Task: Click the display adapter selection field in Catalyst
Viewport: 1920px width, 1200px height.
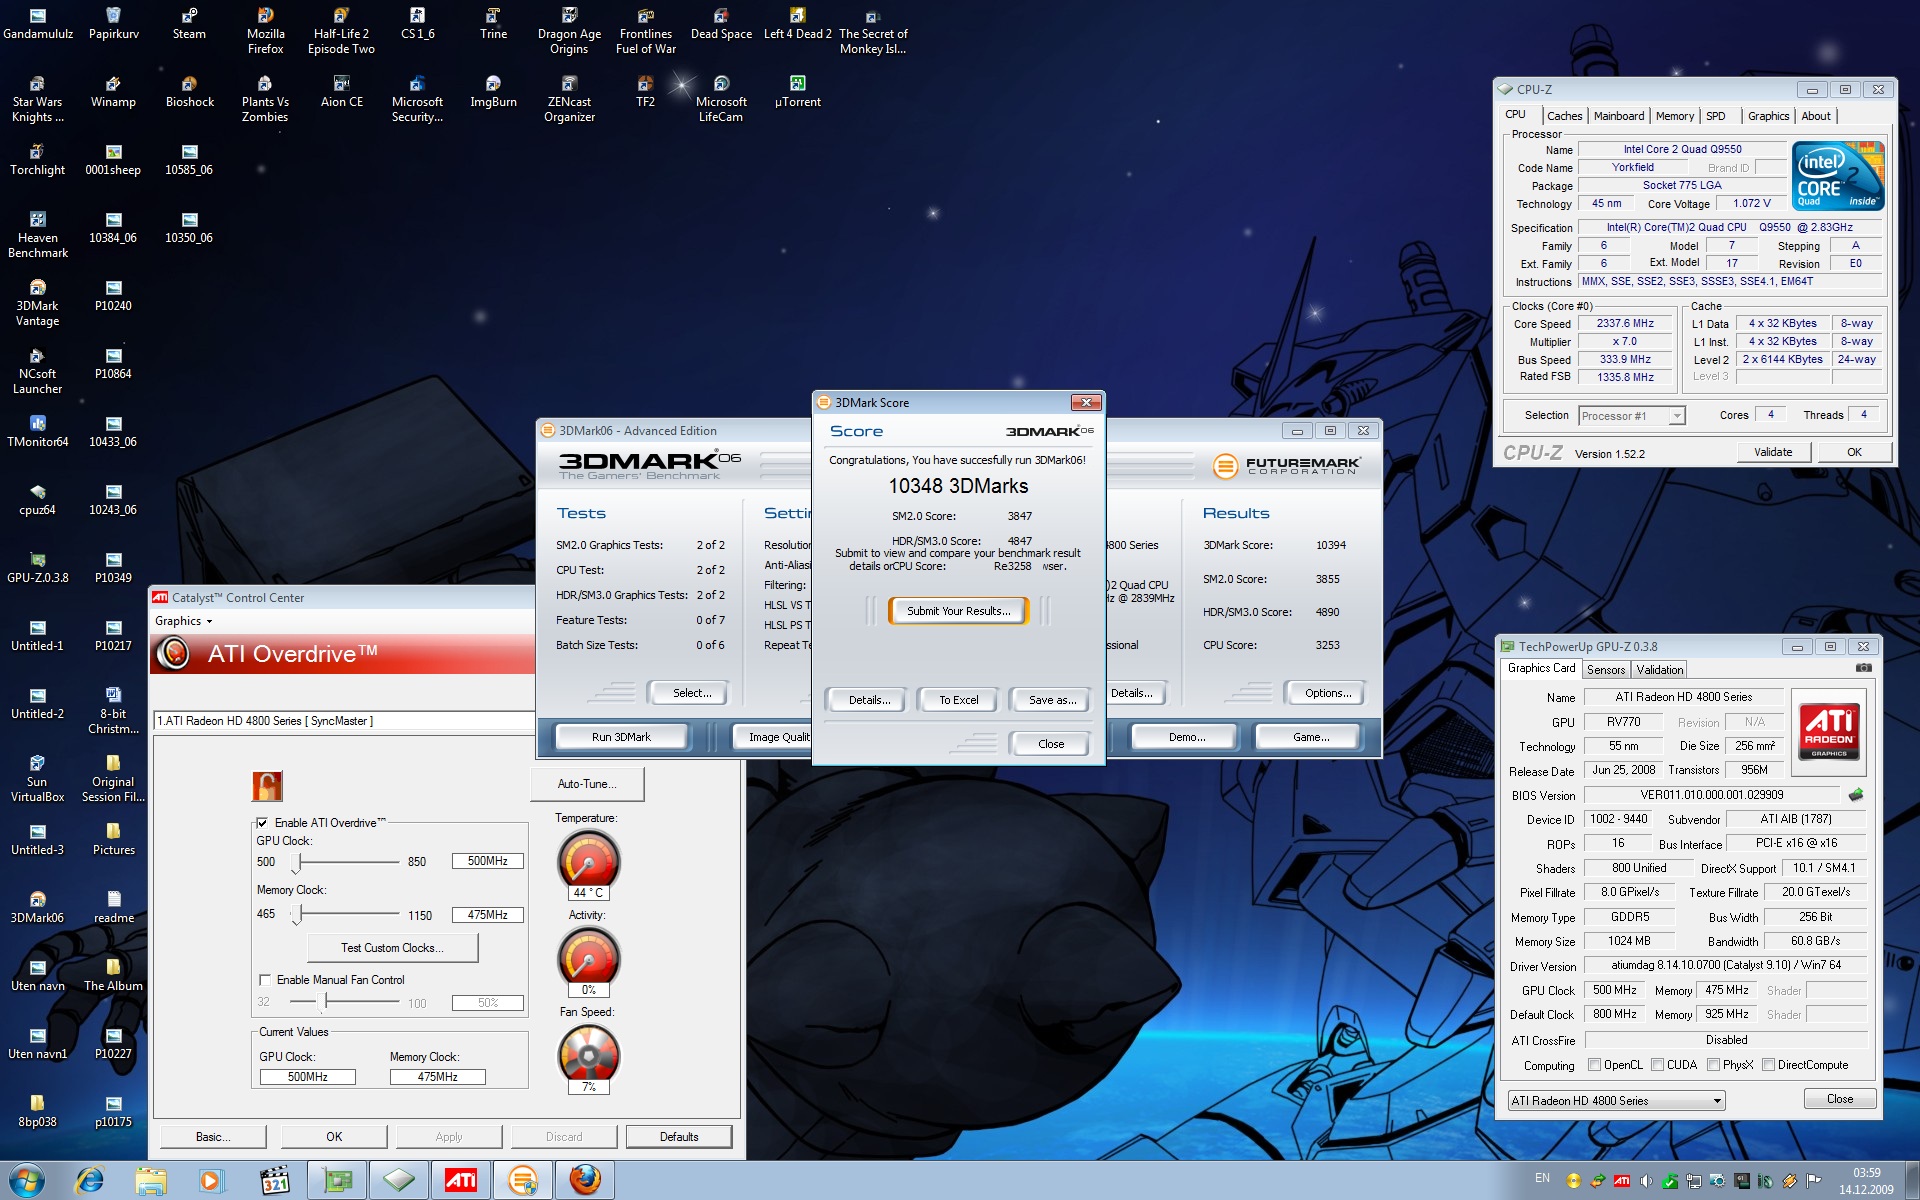Action: pyautogui.click(x=343, y=721)
